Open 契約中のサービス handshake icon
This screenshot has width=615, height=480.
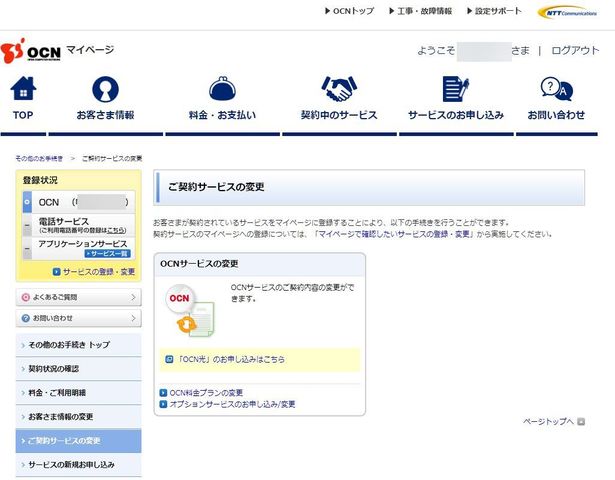[x=339, y=90]
